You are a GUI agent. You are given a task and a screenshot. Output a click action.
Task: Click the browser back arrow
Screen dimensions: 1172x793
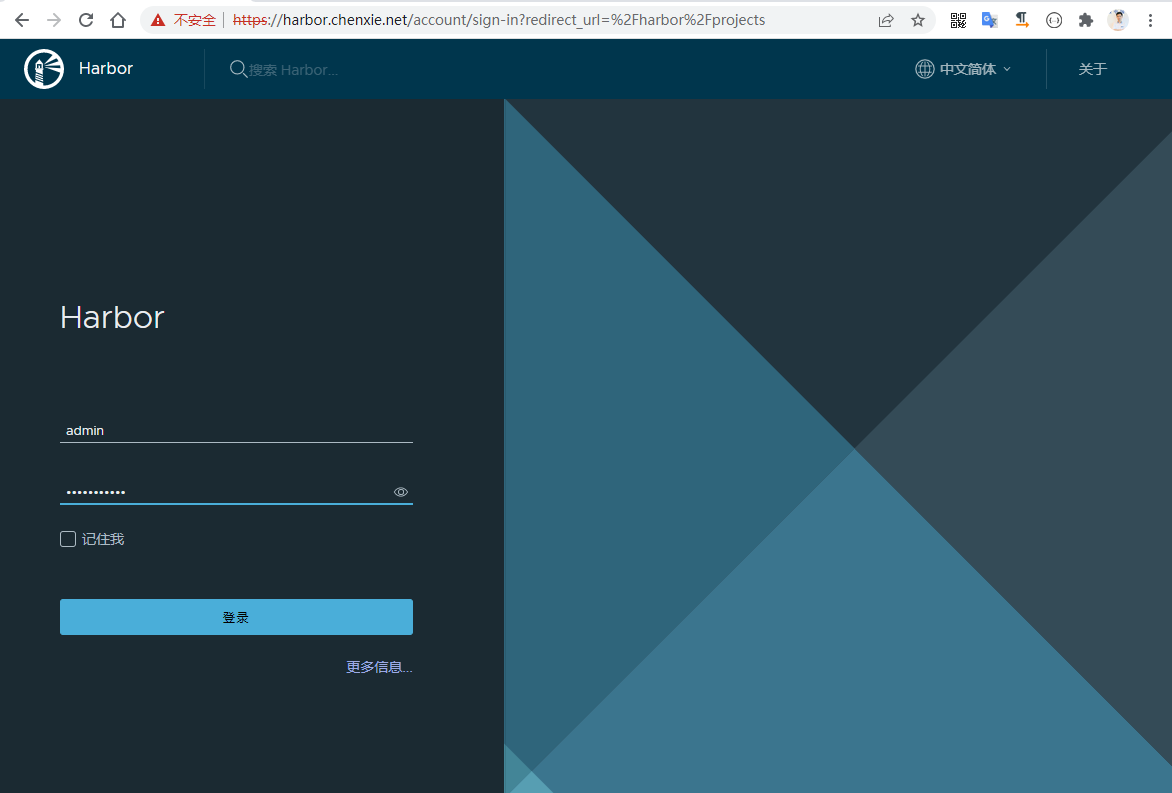22,20
